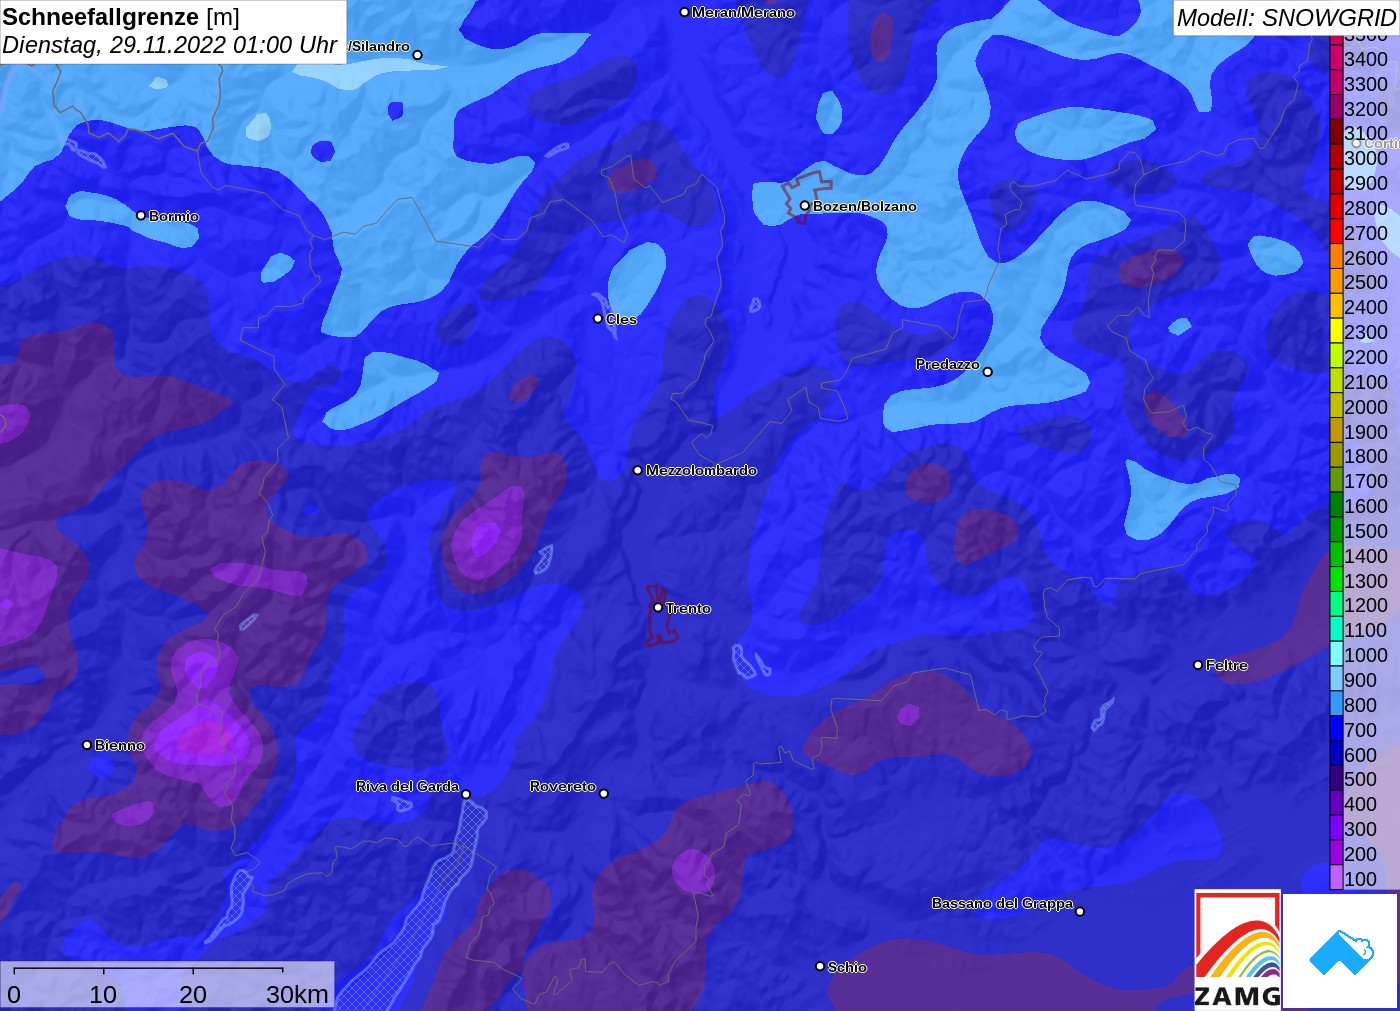Click the 2000 legend color swatch
This screenshot has width=1400, height=1011.
1336,406
